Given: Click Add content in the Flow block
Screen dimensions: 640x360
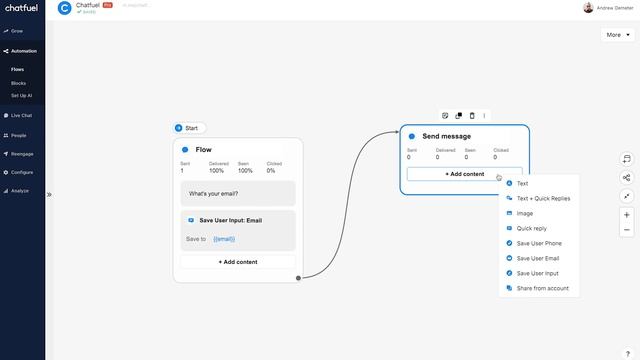Looking at the screenshot, I should (x=238, y=262).
